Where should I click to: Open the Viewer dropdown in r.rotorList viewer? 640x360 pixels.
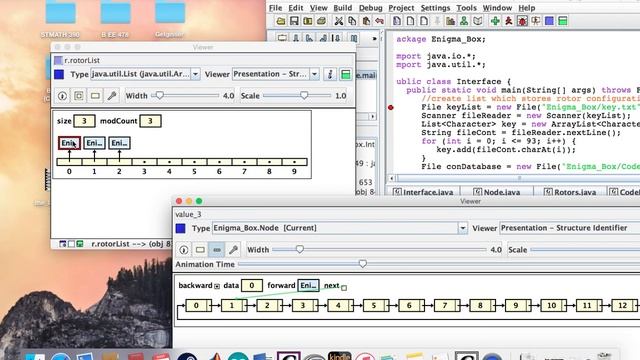(x=314, y=74)
